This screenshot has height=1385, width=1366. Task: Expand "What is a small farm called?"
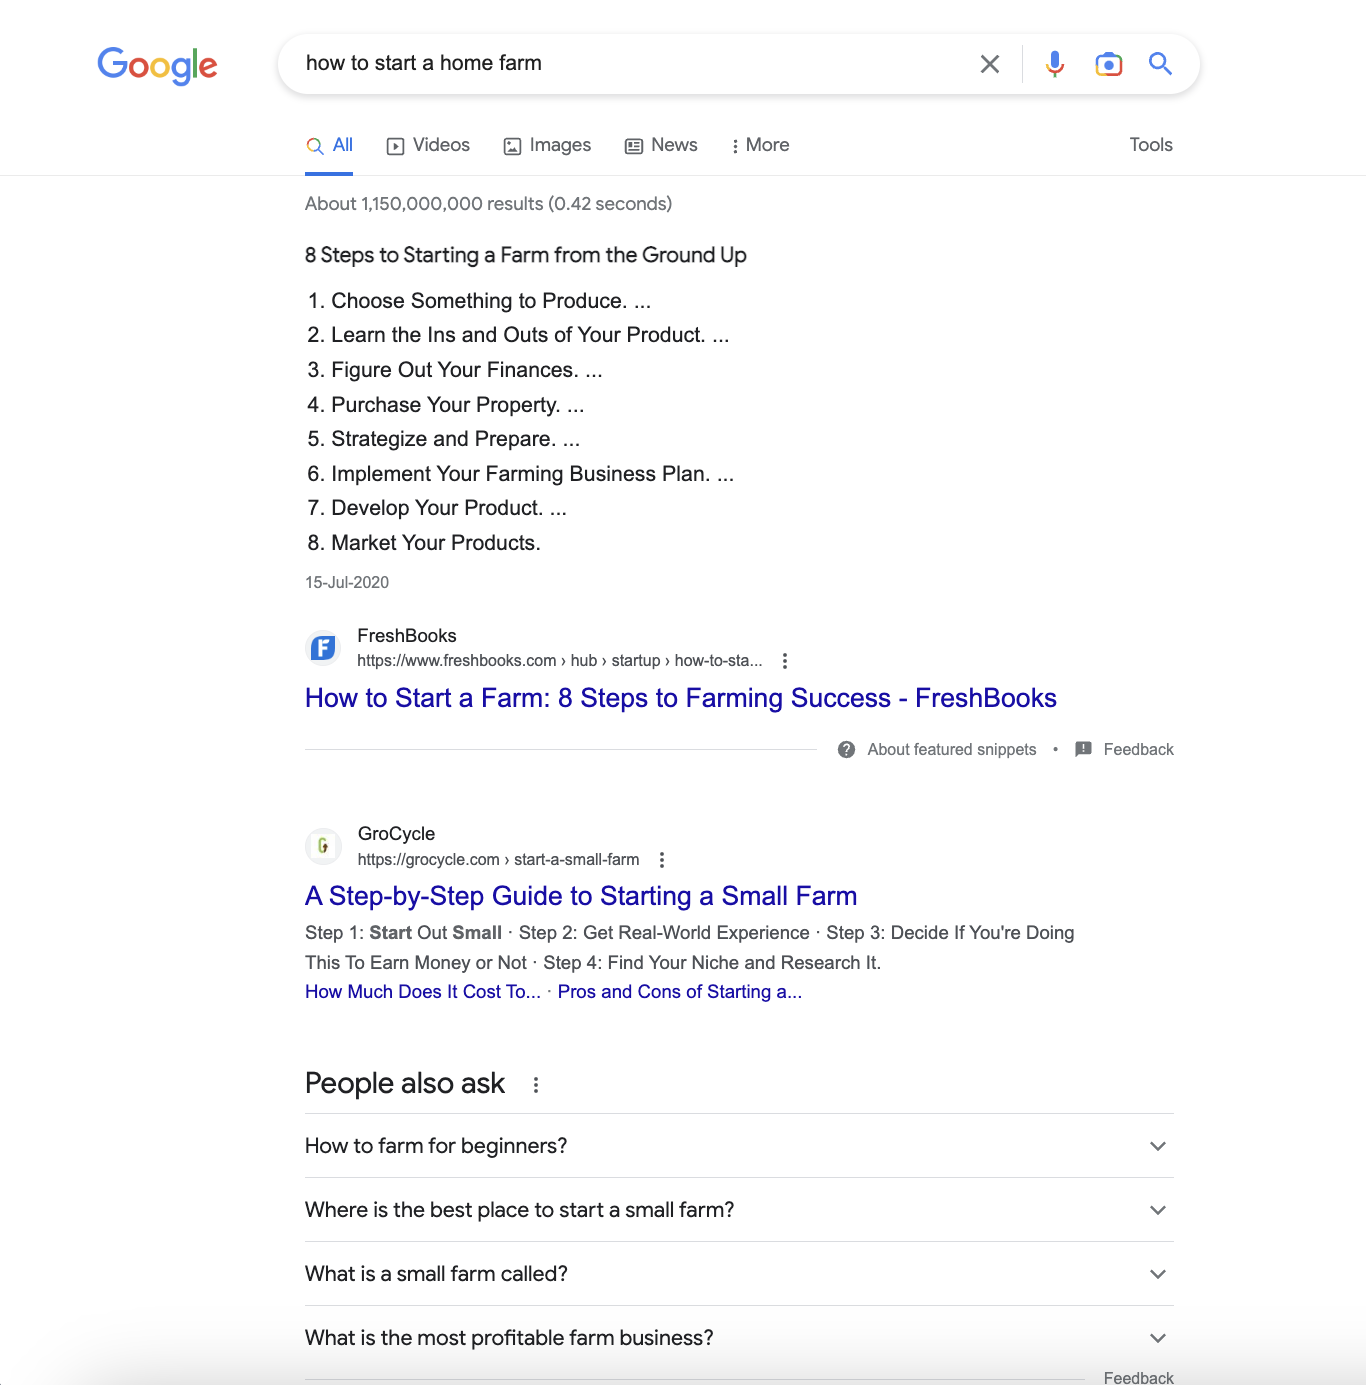pyautogui.click(x=739, y=1274)
